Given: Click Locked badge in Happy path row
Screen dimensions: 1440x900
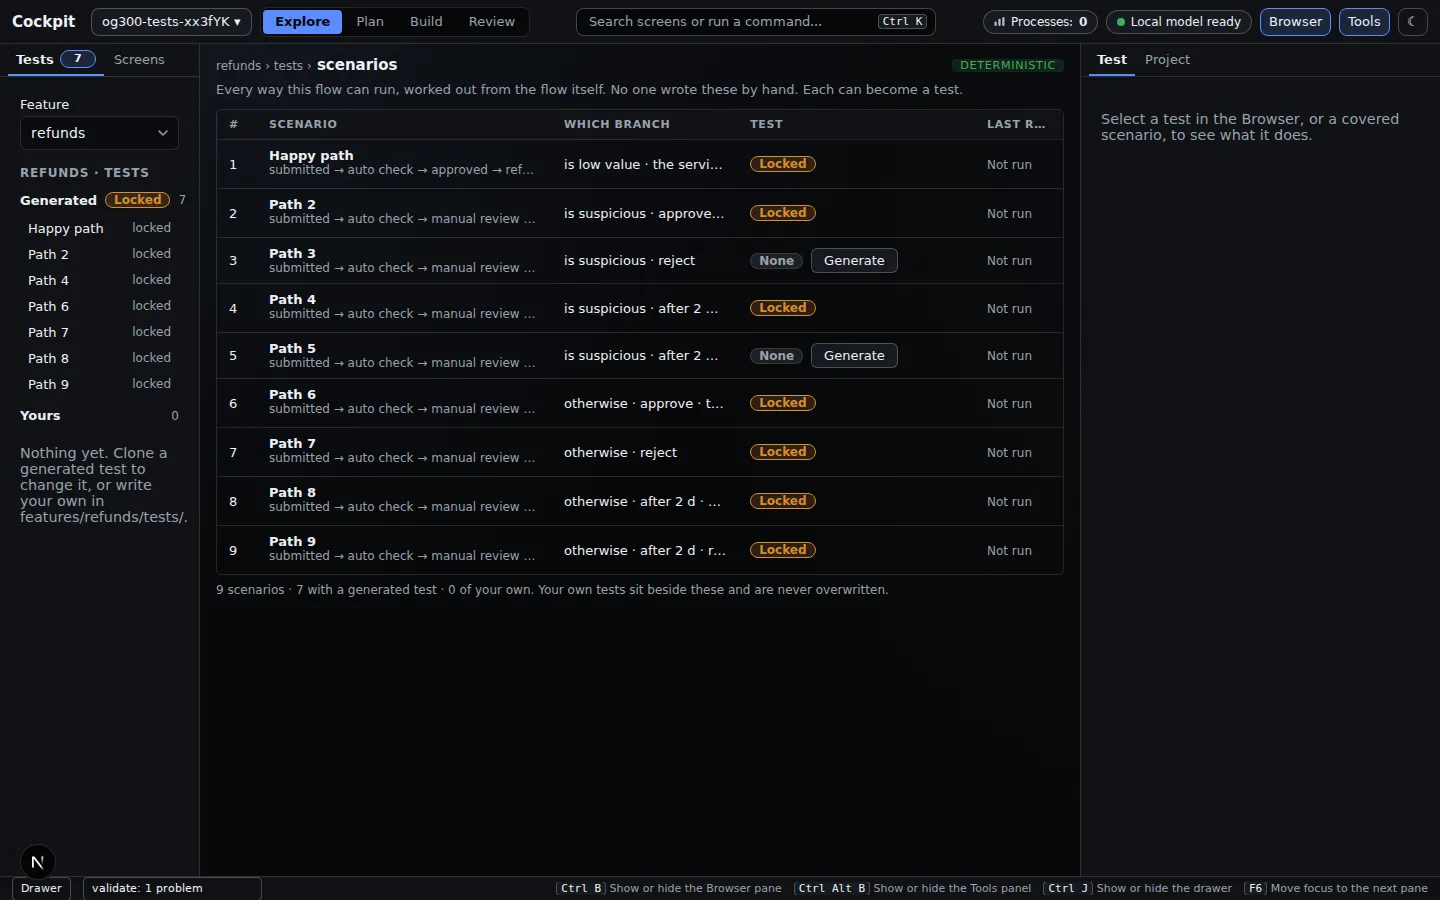Looking at the screenshot, I should tap(783, 164).
